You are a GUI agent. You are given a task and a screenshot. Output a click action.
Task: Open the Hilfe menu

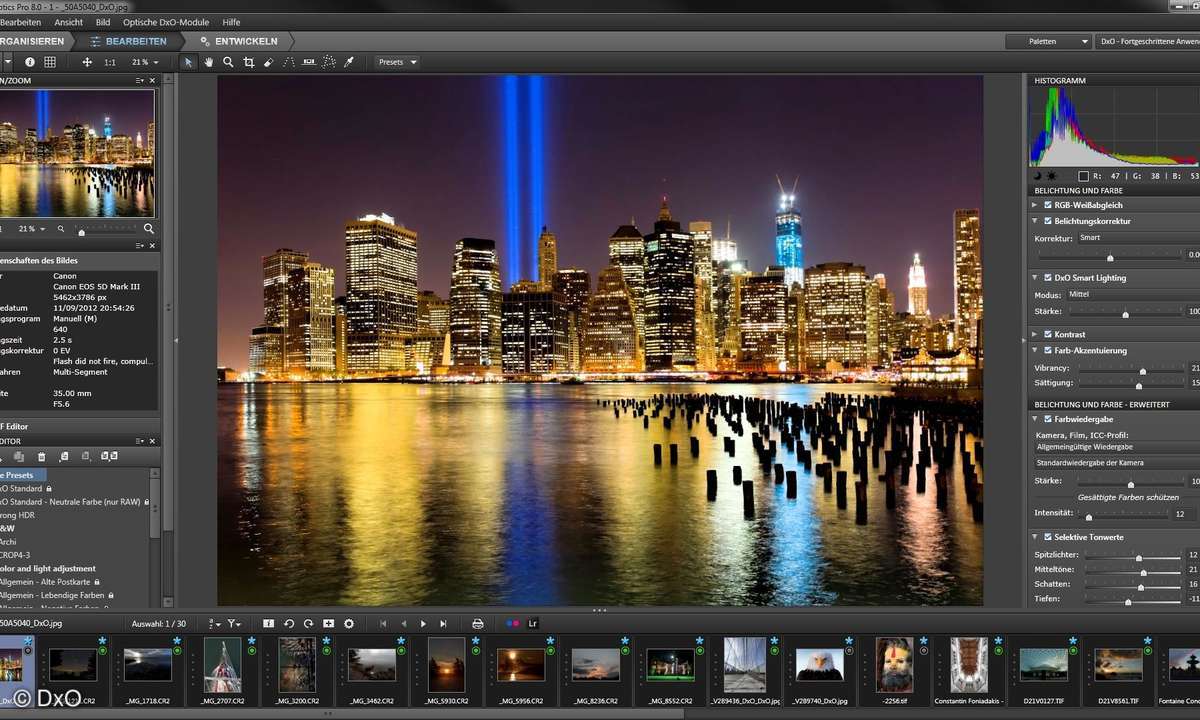[x=231, y=22]
